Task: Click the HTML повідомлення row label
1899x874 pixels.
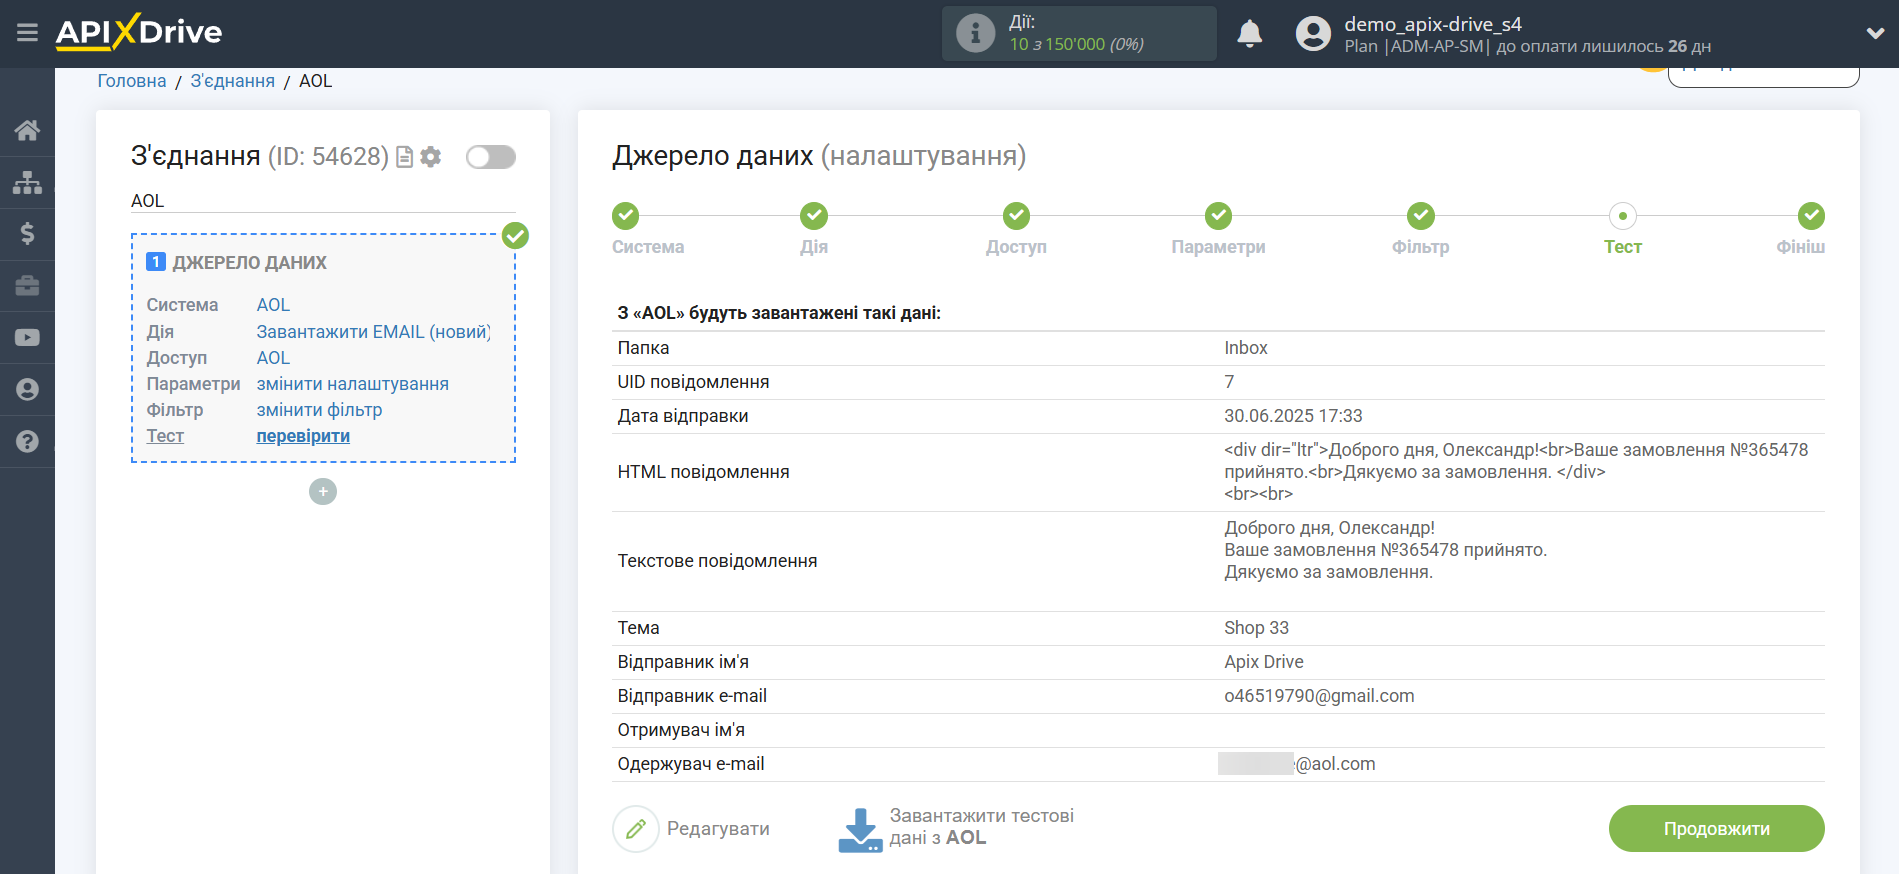Action: point(703,472)
